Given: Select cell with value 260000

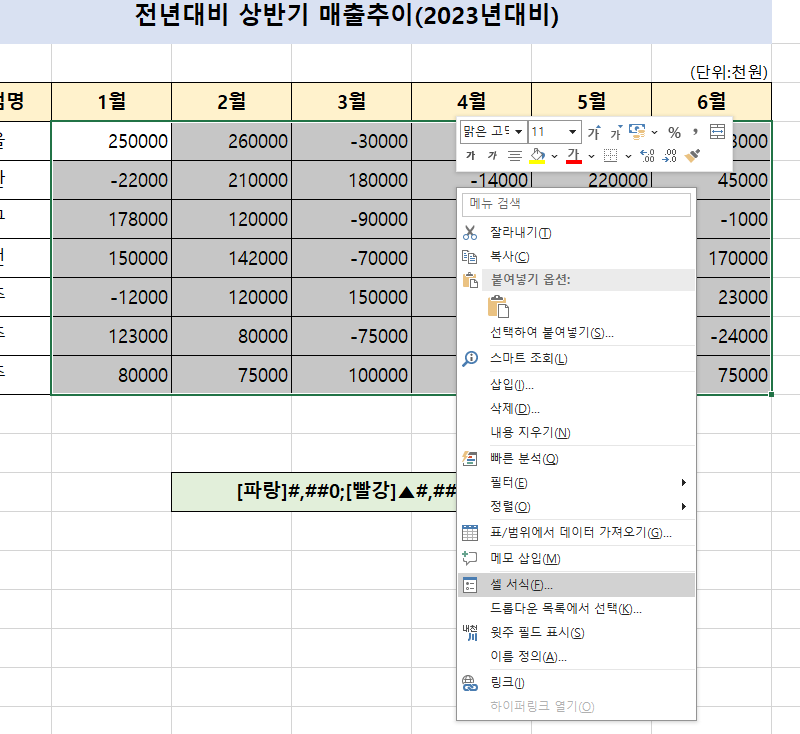Looking at the screenshot, I should (x=232, y=141).
